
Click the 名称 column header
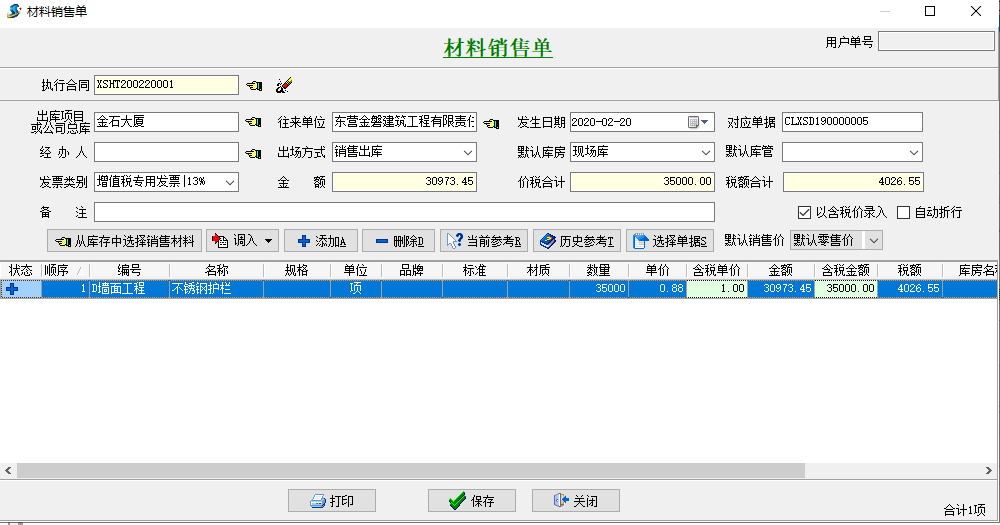coord(216,270)
